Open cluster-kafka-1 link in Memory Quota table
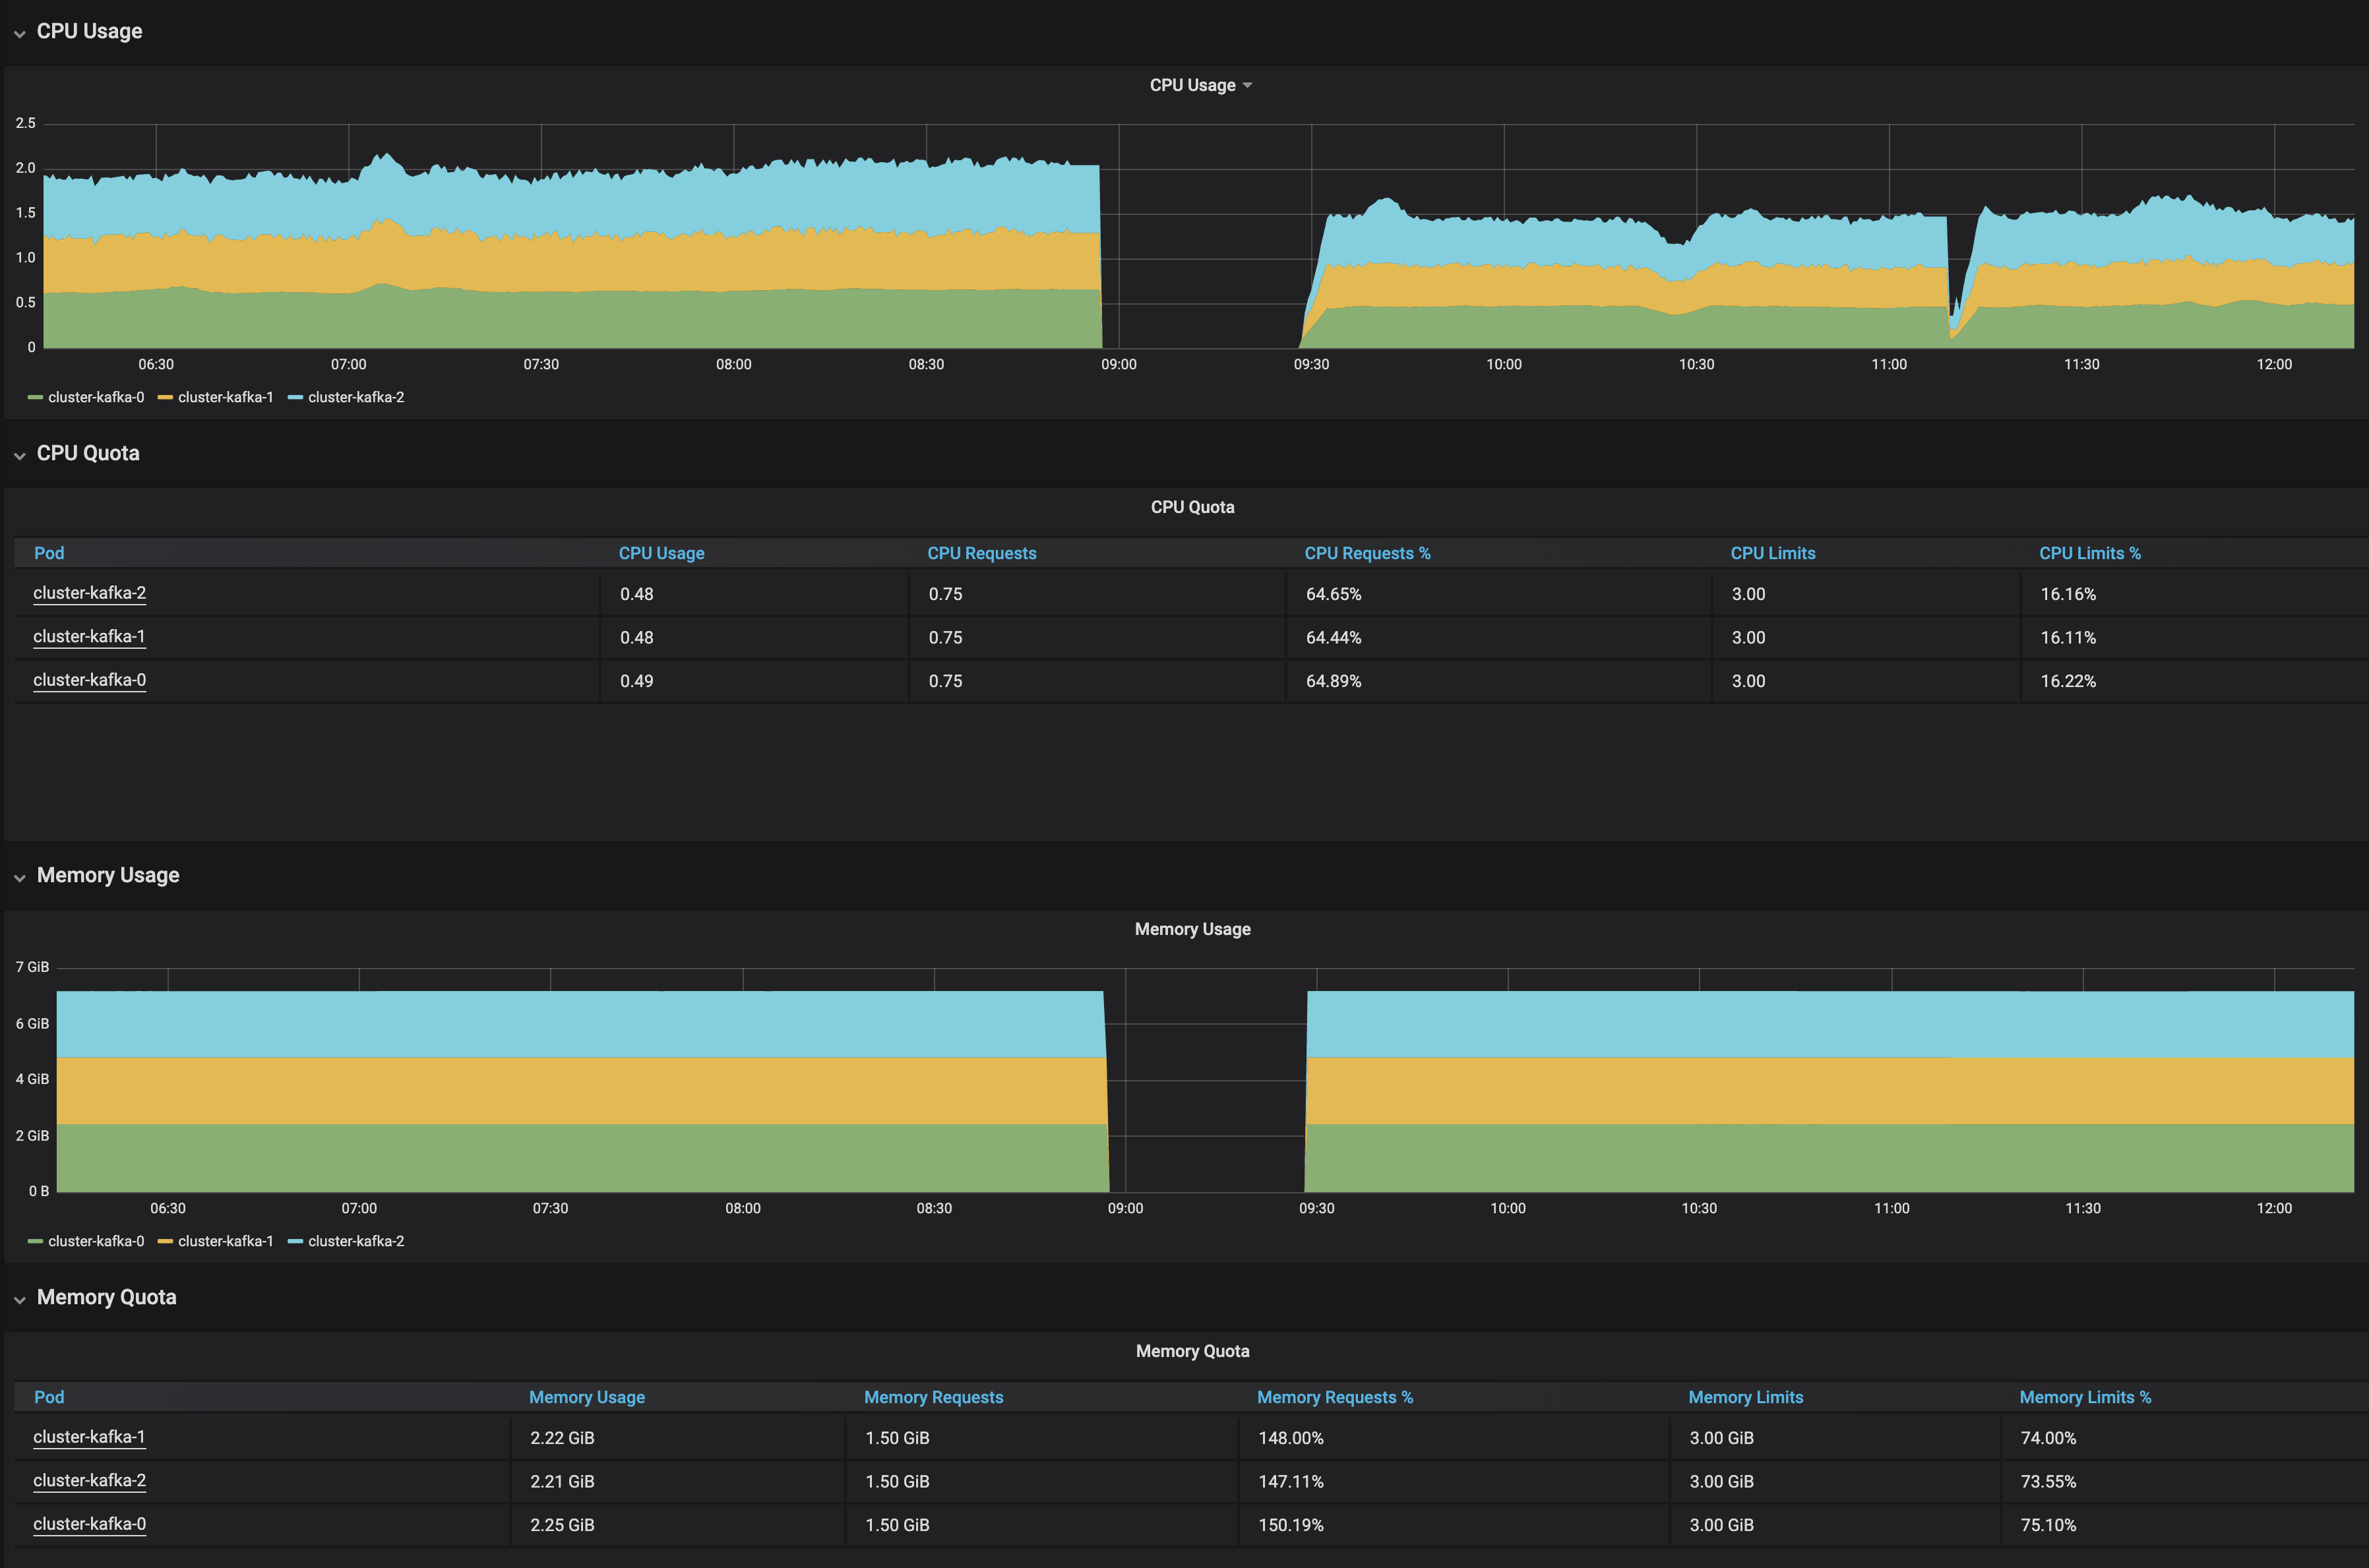 click(x=89, y=1437)
